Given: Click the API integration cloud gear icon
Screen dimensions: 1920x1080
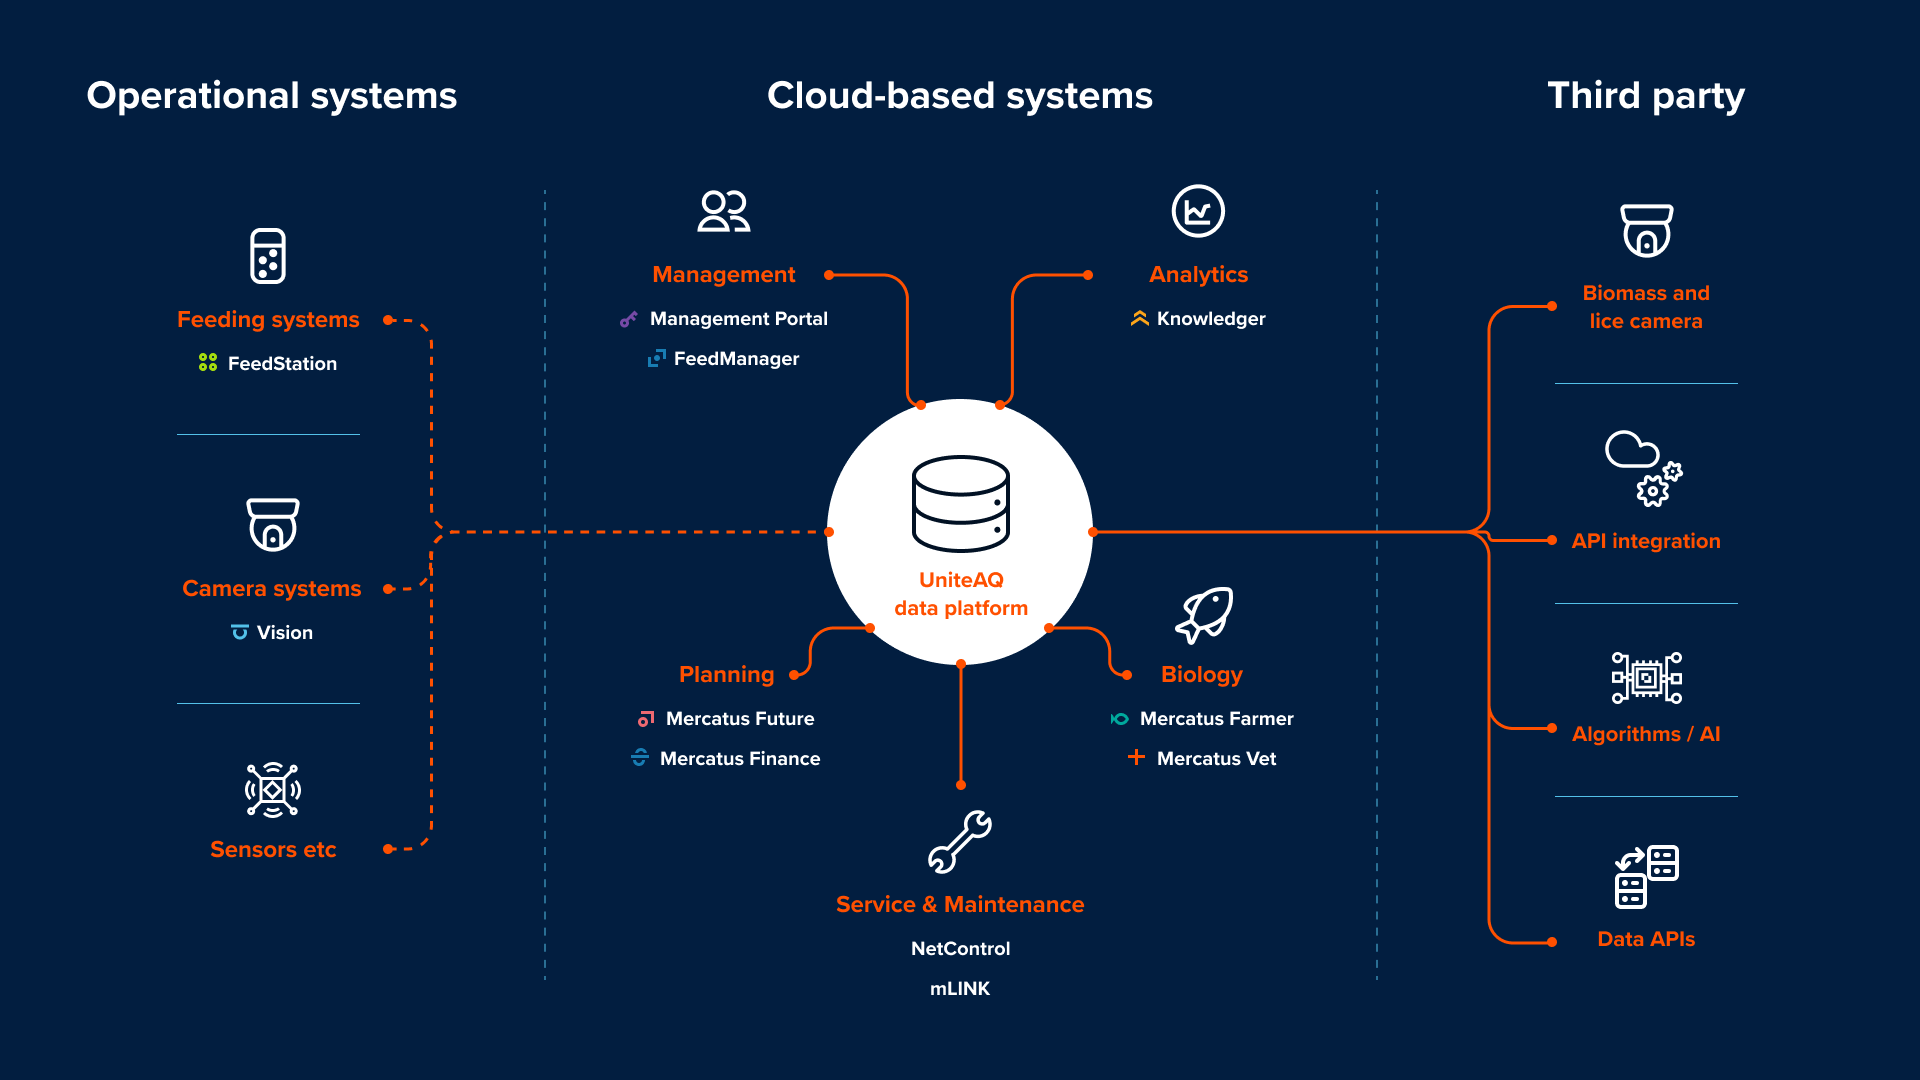Looking at the screenshot, I should [1644, 468].
